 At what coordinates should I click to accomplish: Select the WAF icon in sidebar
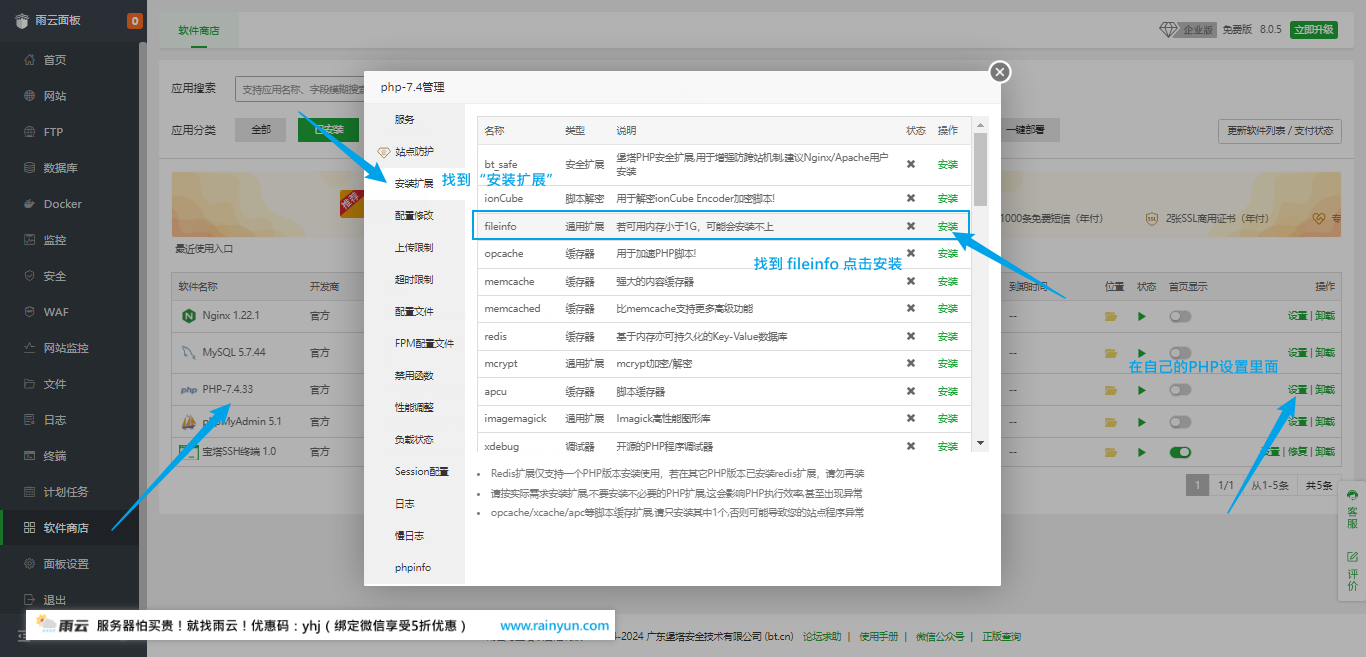pos(30,312)
